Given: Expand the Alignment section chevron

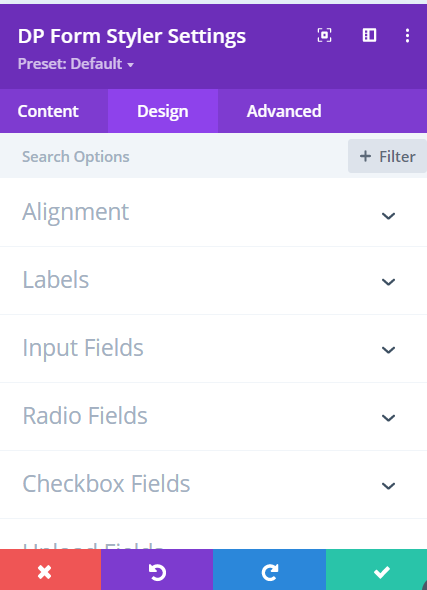Looking at the screenshot, I should pos(388,216).
